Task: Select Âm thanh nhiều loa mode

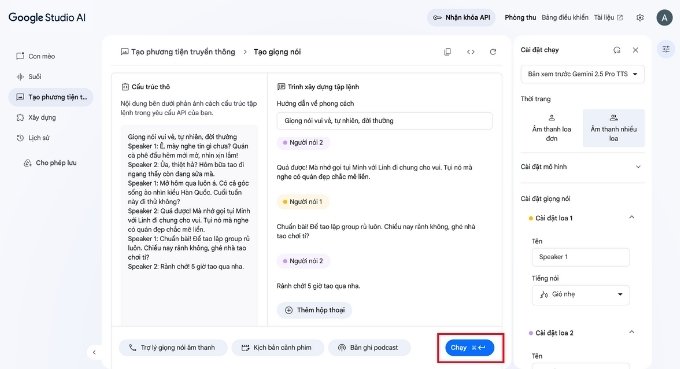Action: point(613,128)
